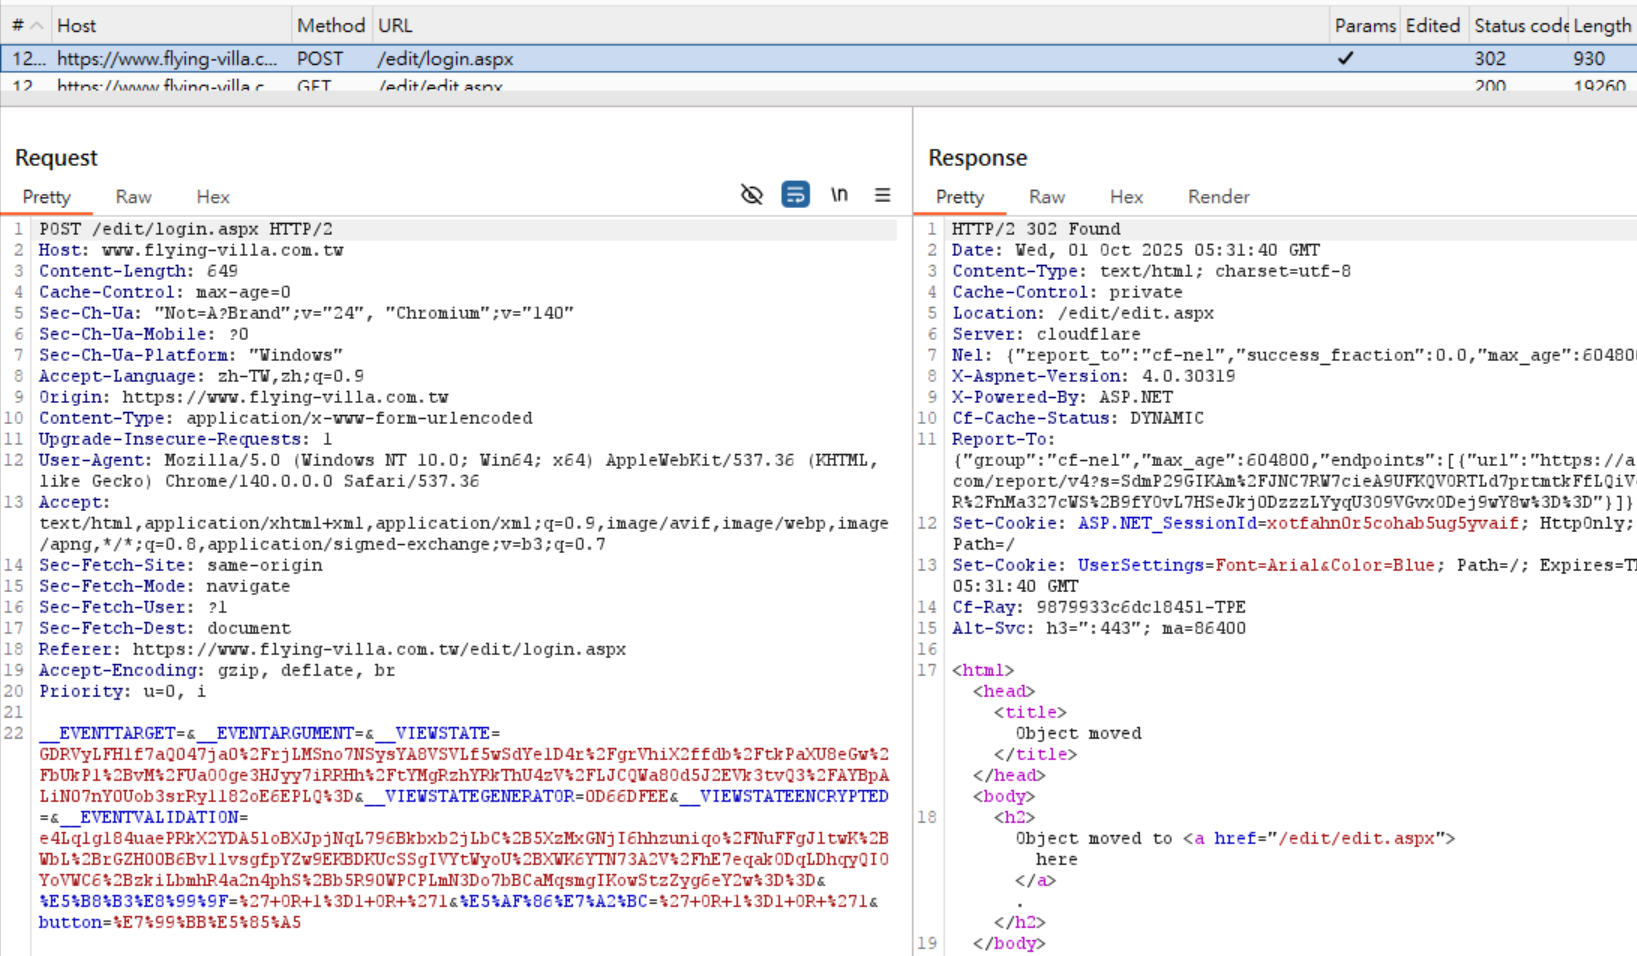Sort history by Length column header

coord(1602,26)
